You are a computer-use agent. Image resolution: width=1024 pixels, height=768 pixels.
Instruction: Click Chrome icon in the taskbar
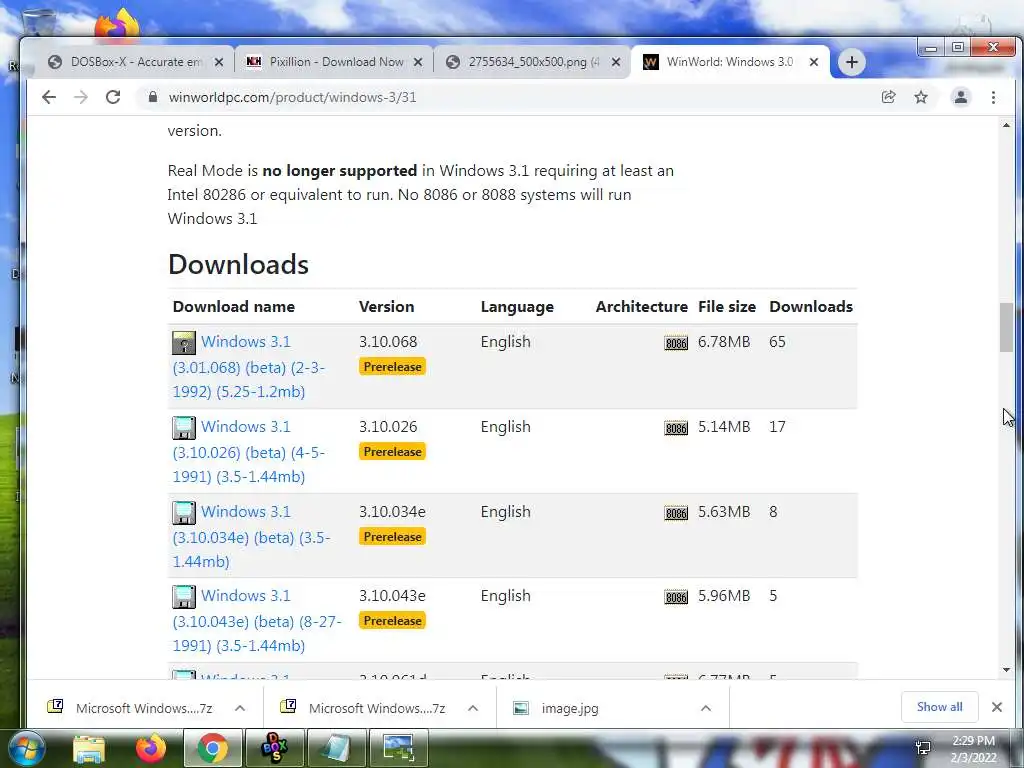[212, 748]
